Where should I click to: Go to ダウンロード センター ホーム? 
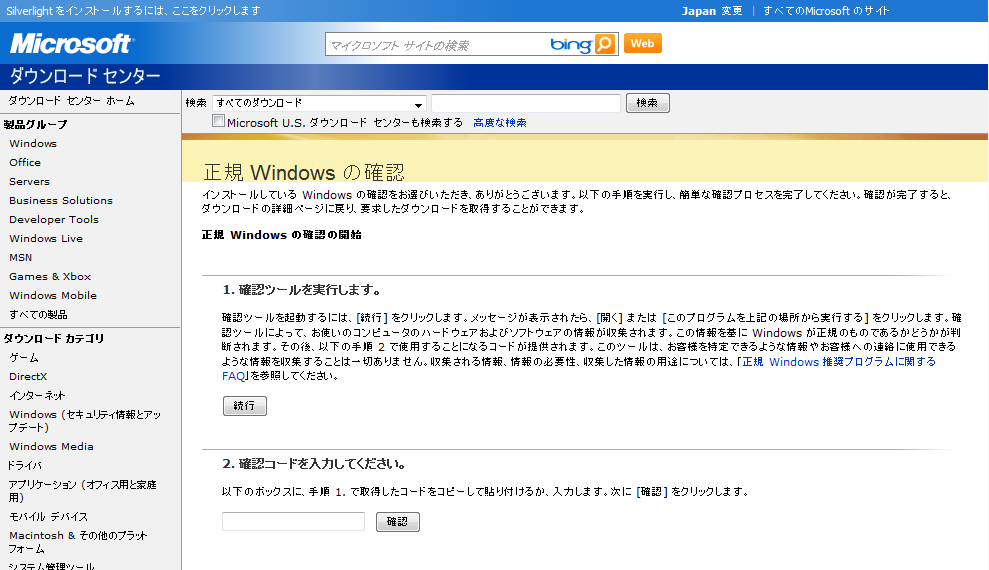(71, 101)
